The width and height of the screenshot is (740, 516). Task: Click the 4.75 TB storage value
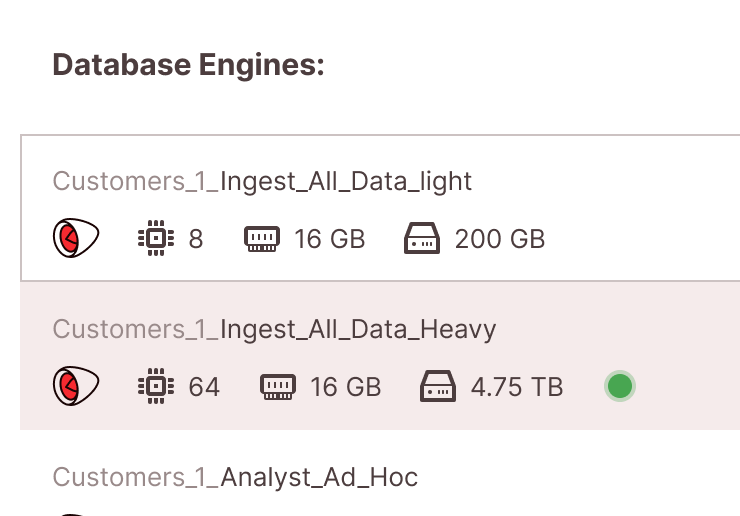click(x=516, y=386)
